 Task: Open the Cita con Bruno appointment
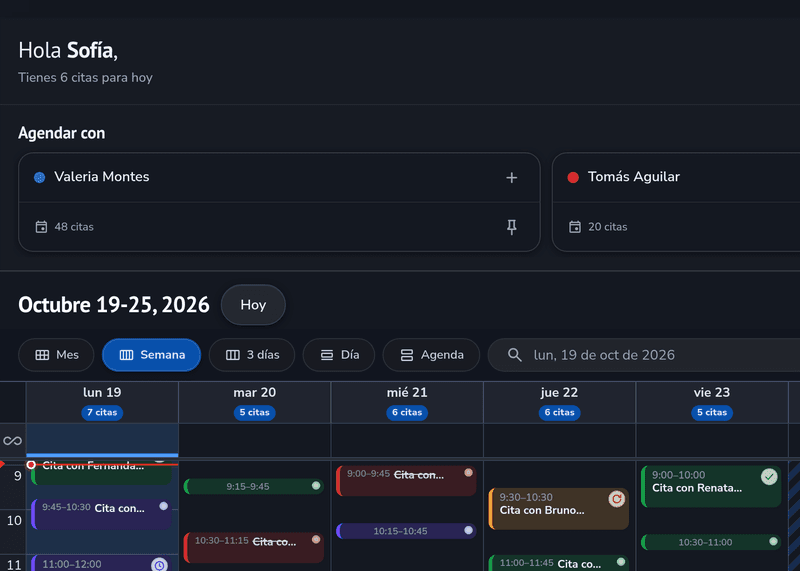pyautogui.click(x=559, y=509)
